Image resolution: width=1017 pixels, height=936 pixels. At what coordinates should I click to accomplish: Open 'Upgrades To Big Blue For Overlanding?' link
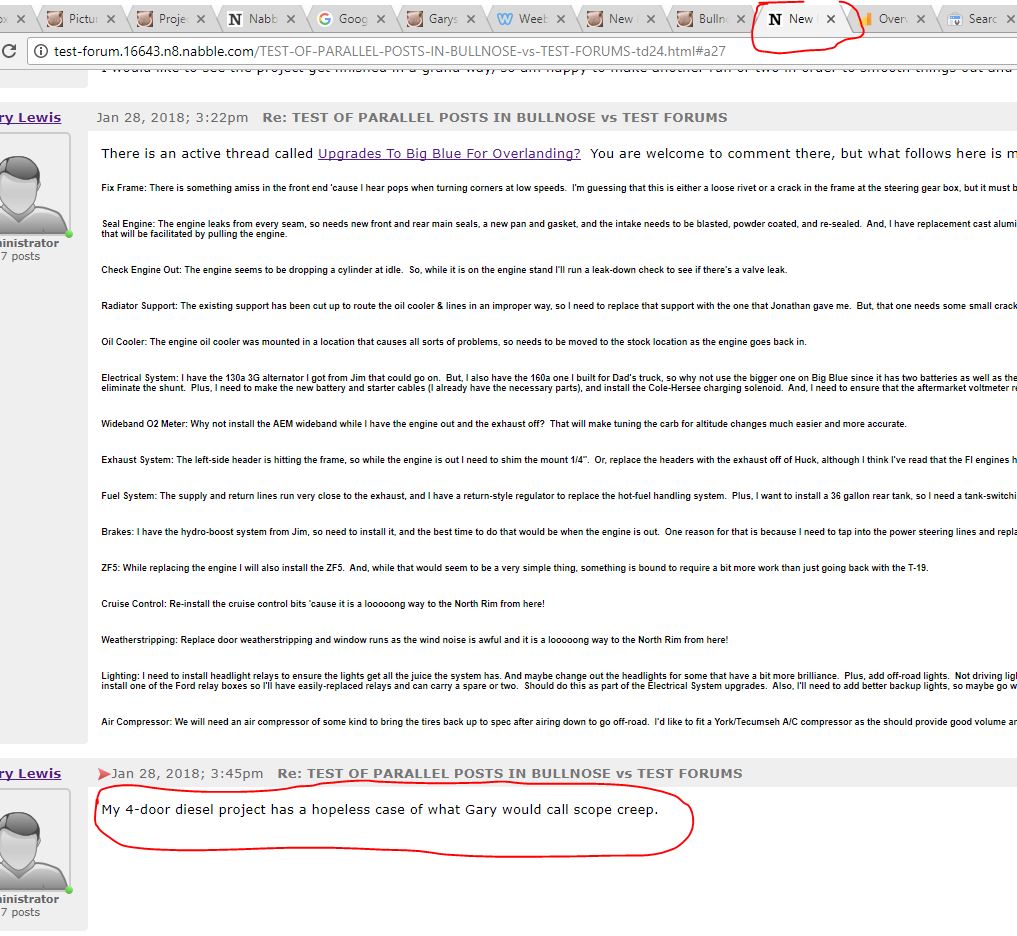click(x=449, y=153)
